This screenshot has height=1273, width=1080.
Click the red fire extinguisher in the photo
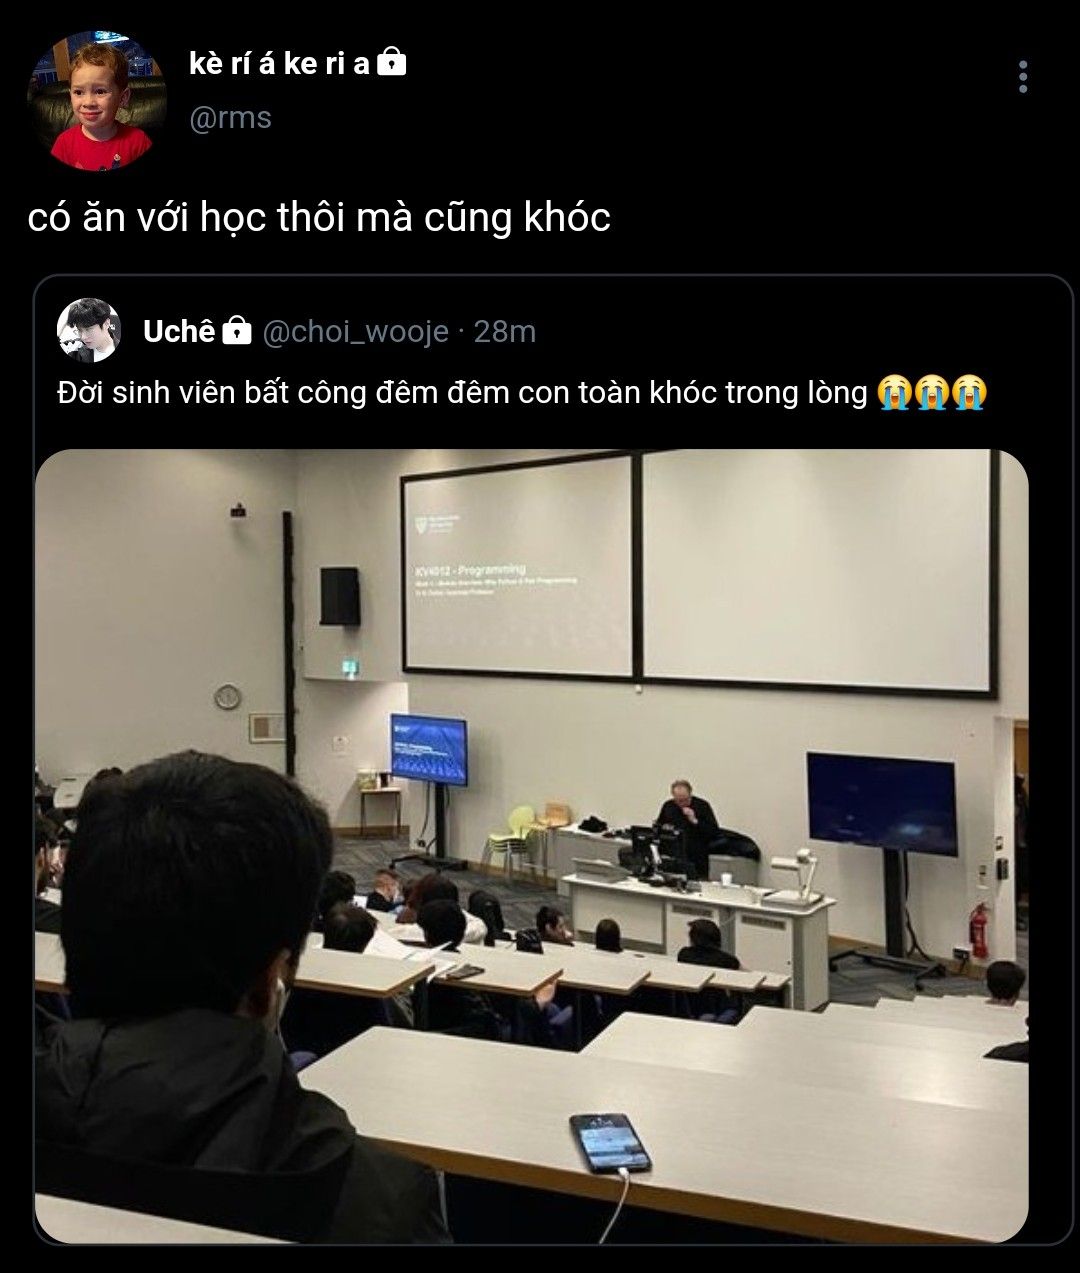pyautogui.click(x=978, y=932)
